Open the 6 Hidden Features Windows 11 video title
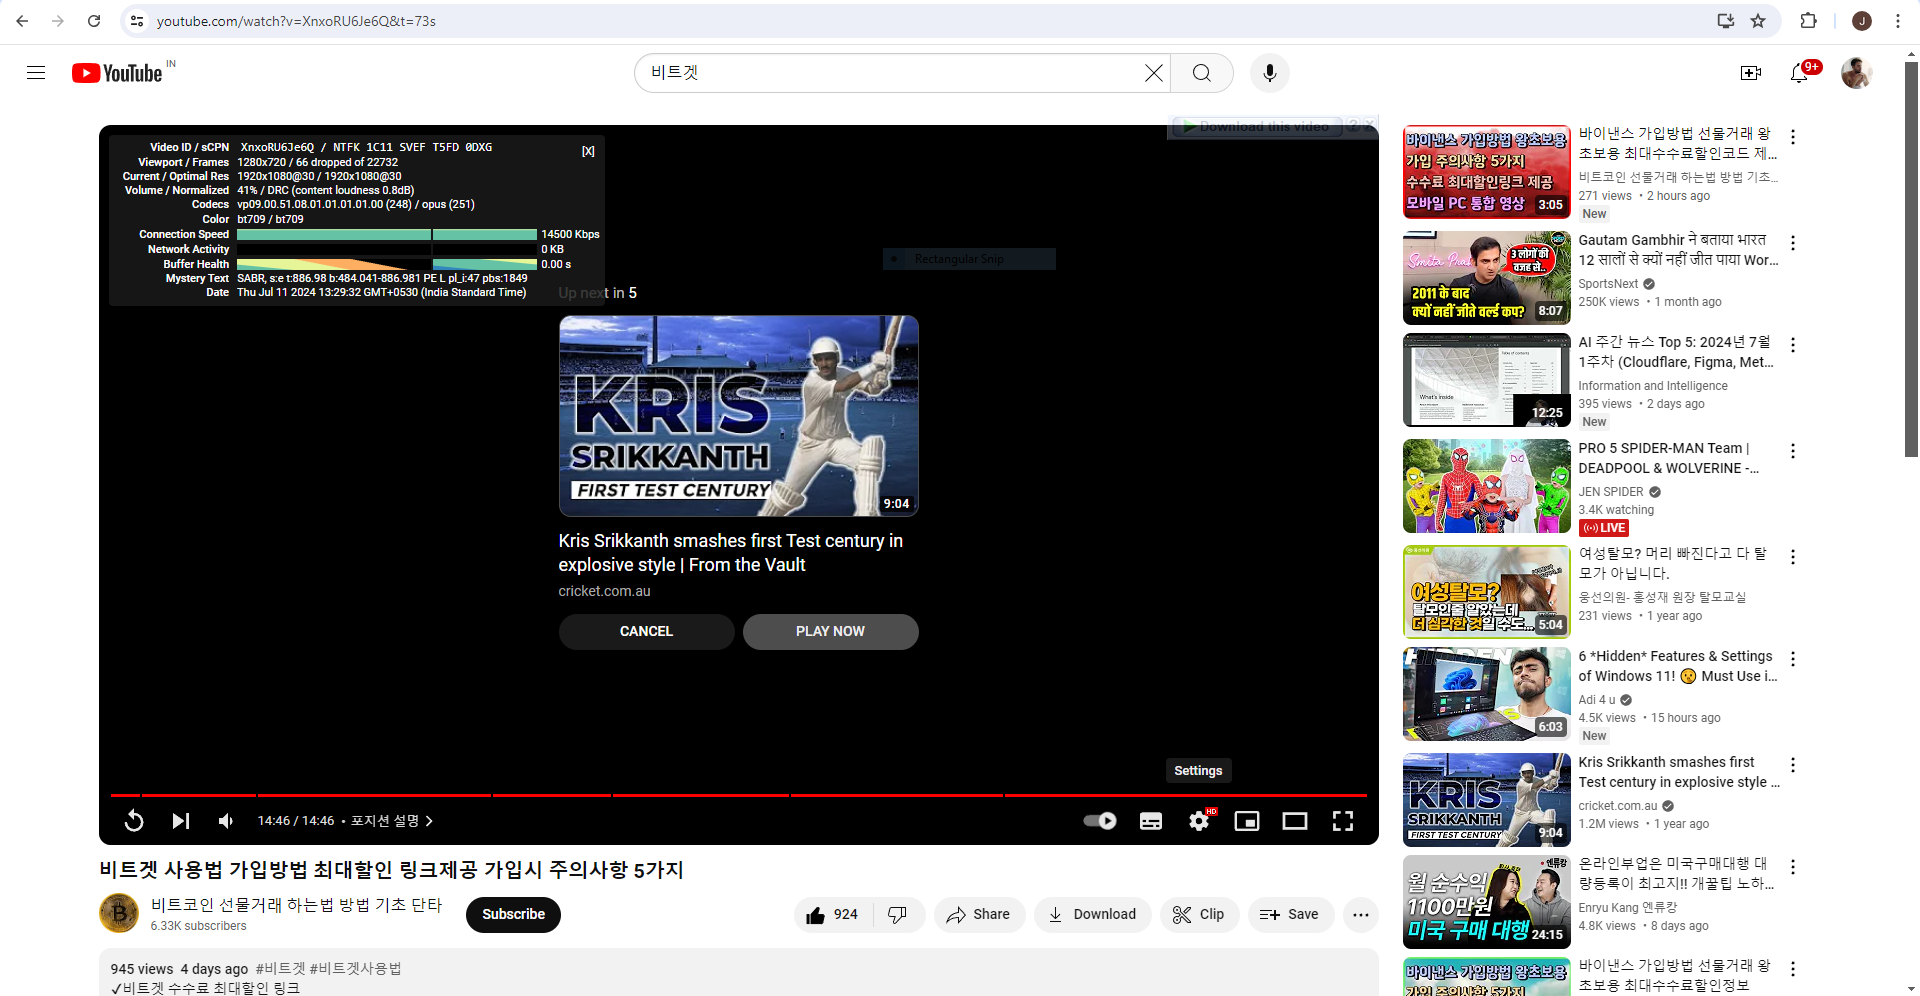Viewport: 1920px width, 996px height. pyautogui.click(x=1678, y=666)
